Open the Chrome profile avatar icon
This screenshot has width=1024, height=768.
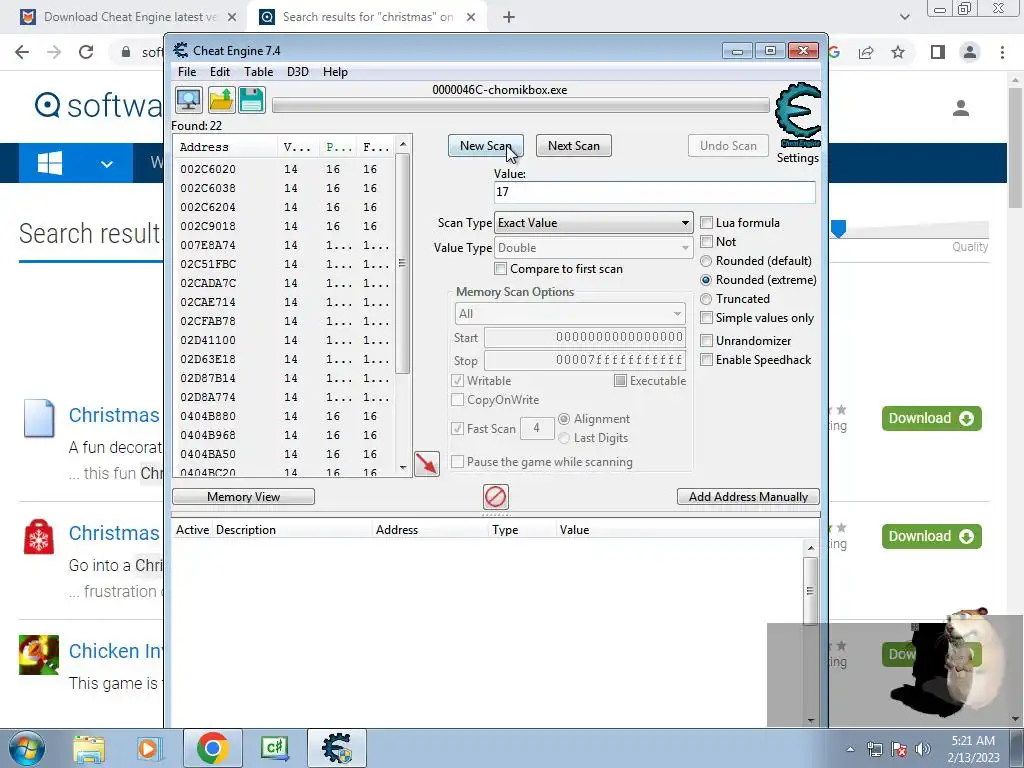(970, 52)
